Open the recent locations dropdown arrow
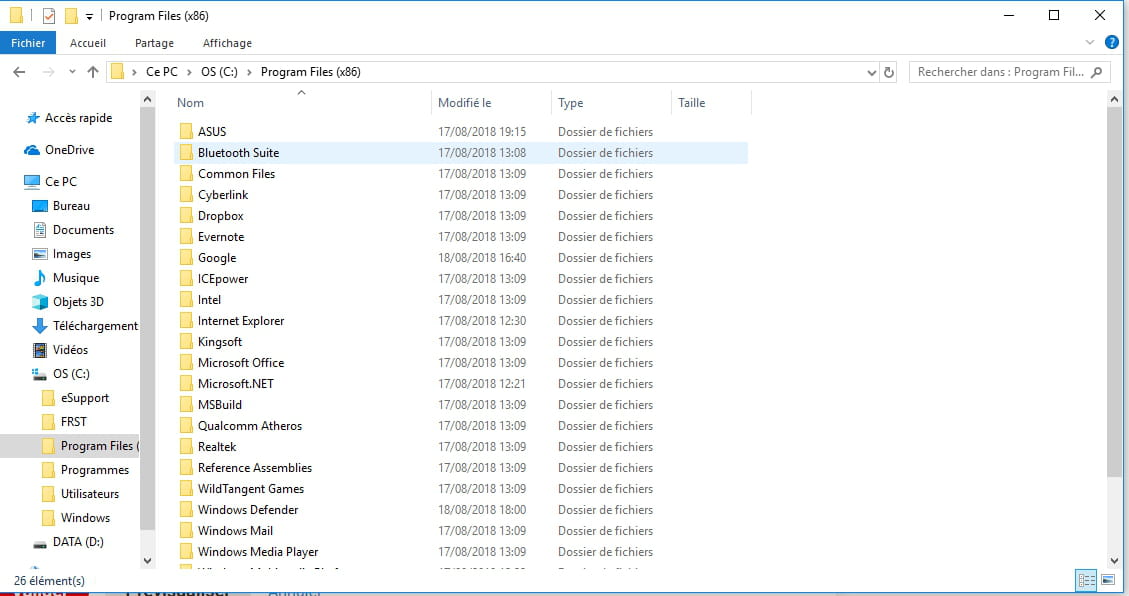This screenshot has height=596, width=1129. [x=72, y=72]
